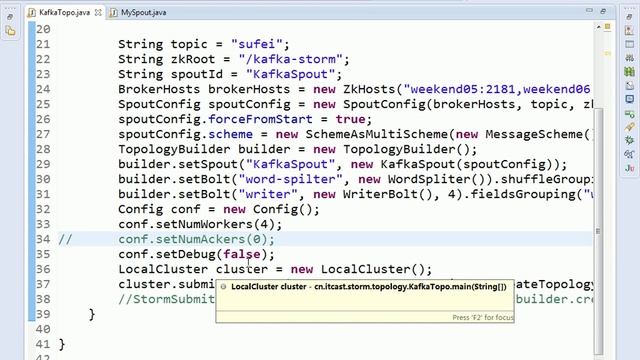Open the binoculars search view icon
The width and height of the screenshot is (640, 360).
[x=629, y=58]
